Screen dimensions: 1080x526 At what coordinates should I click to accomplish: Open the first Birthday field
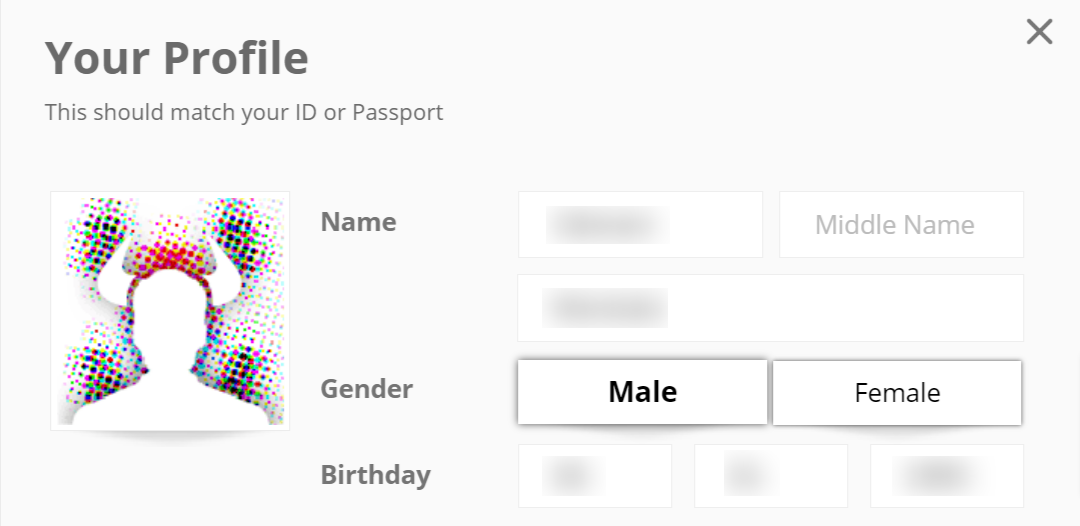(x=595, y=475)
